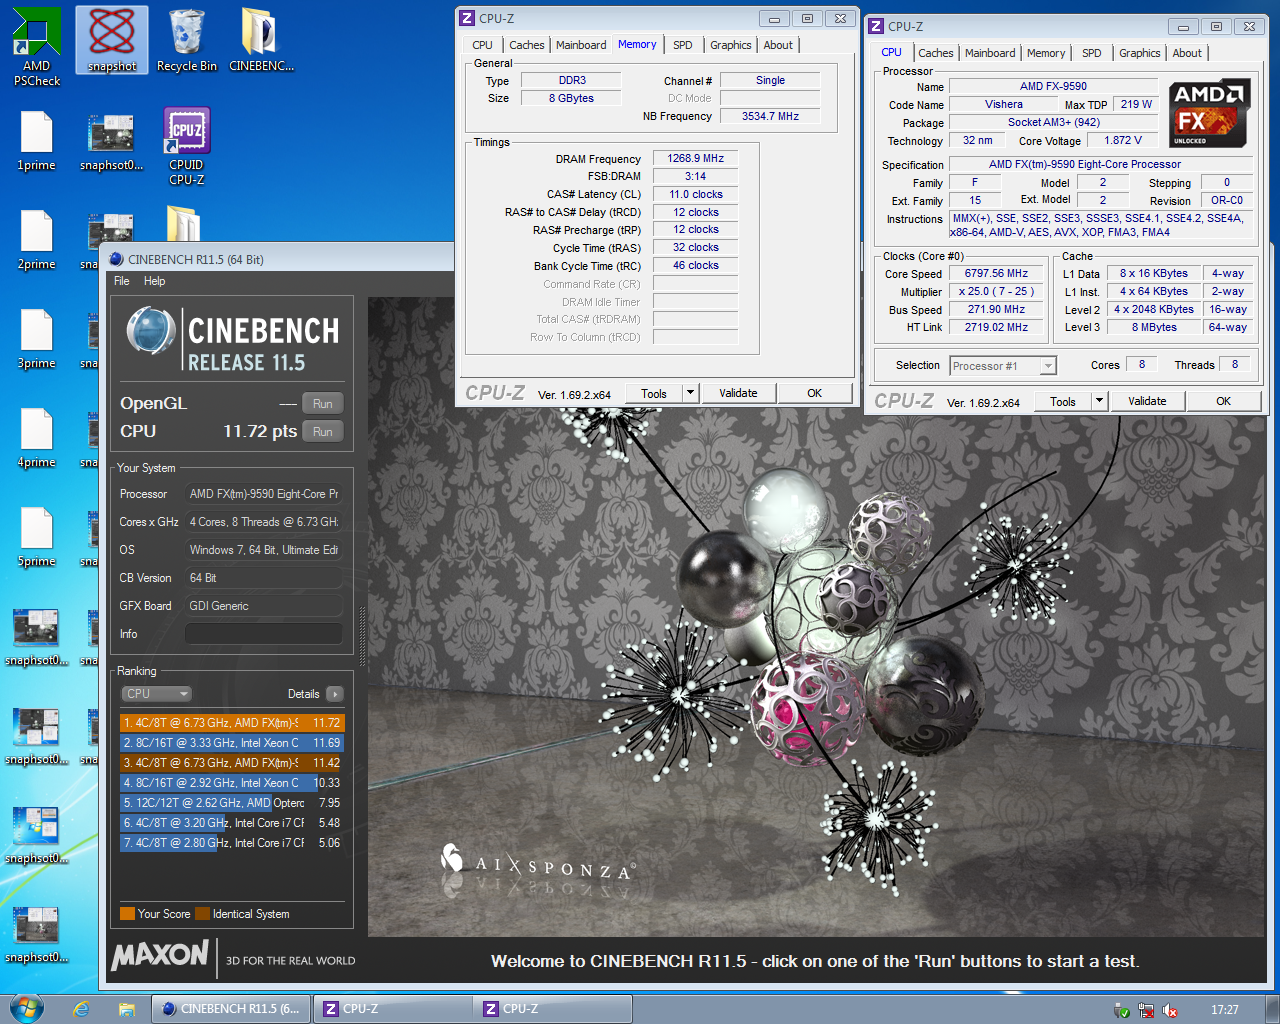Open Windows Explorer taskbar icon
The height and width of the screenshot is (1024, 1280).
[127, 1009]
